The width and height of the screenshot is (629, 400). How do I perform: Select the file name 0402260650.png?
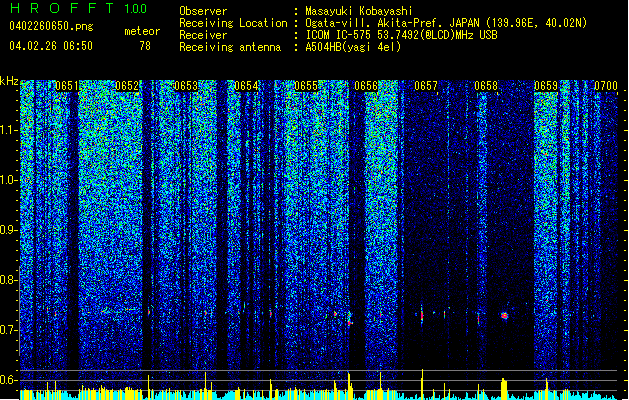tap(51, 26)
